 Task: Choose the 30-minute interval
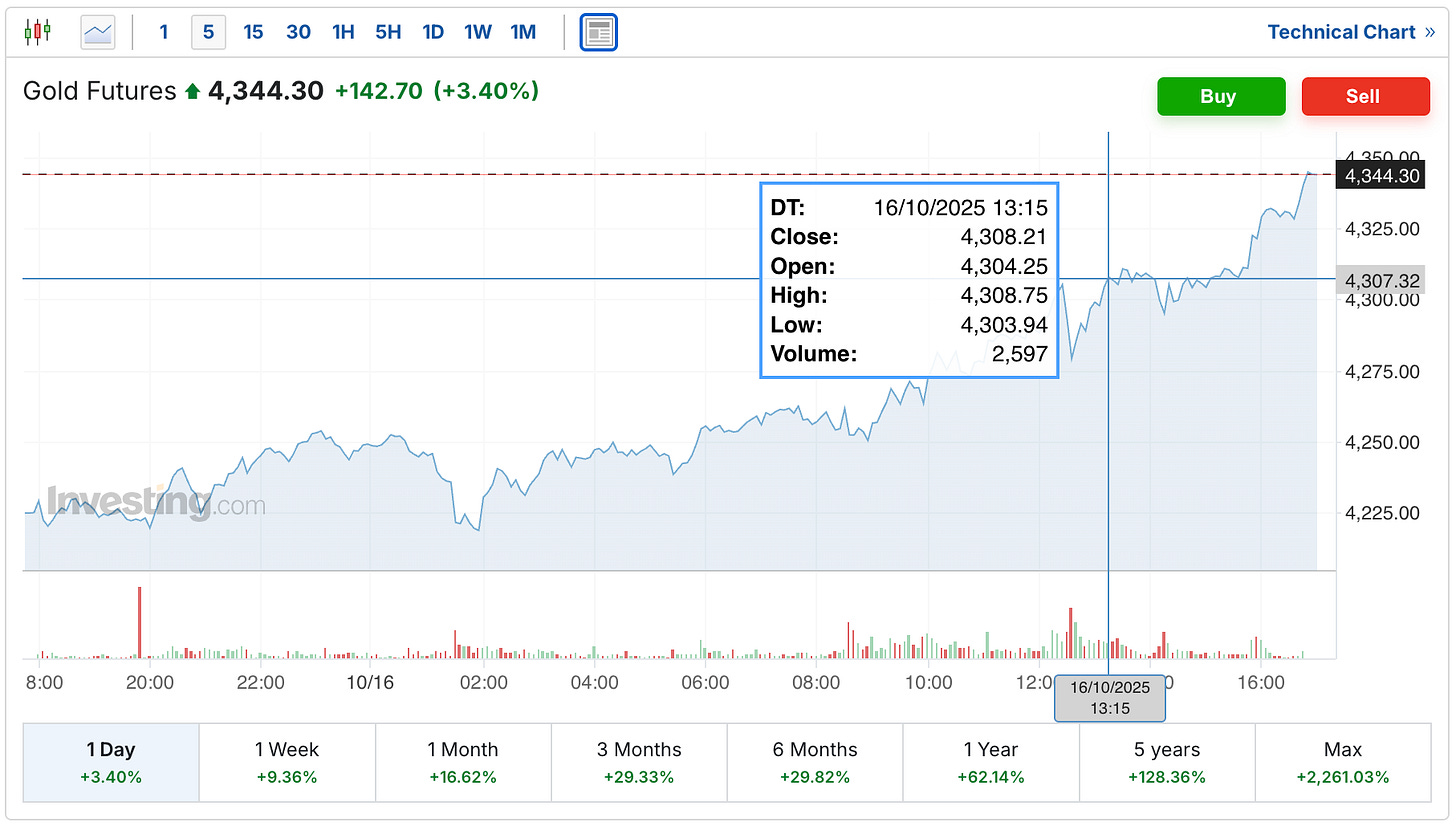(298, 32)
